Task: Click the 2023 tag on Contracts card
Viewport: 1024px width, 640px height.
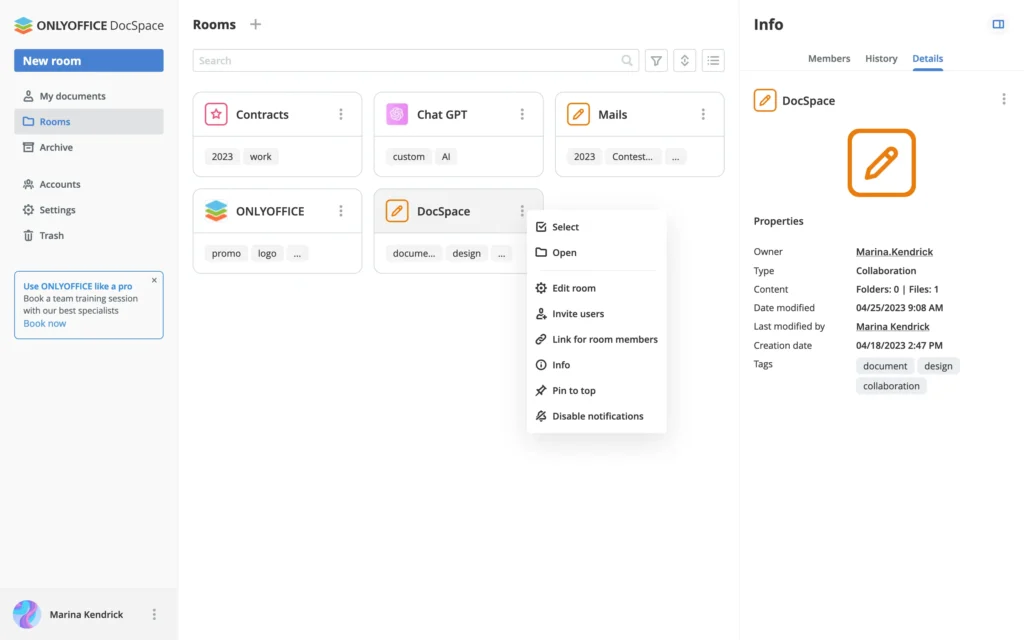Action: (222, 157)
